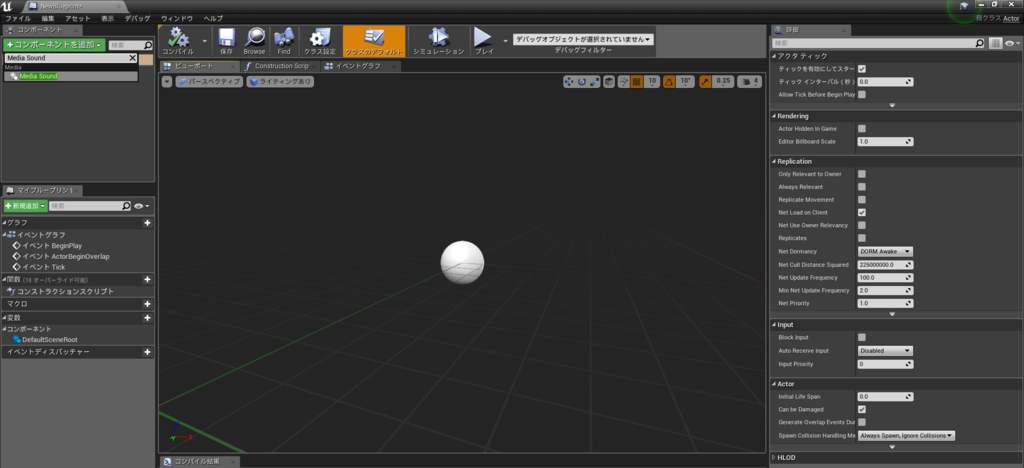This screenshot has width=1024, height=468.
Task: Add a new variable with 変数 plus
Action: click(x=148, y=318)
